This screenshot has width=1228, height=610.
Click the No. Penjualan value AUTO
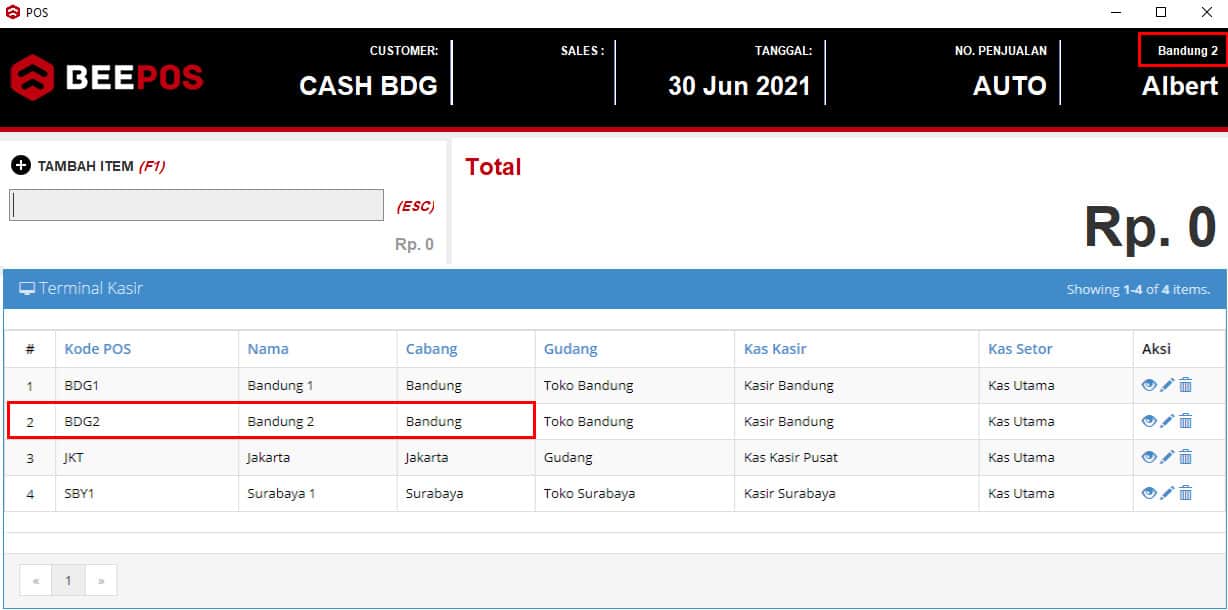pyautogui.click(x=1010, y=86)
